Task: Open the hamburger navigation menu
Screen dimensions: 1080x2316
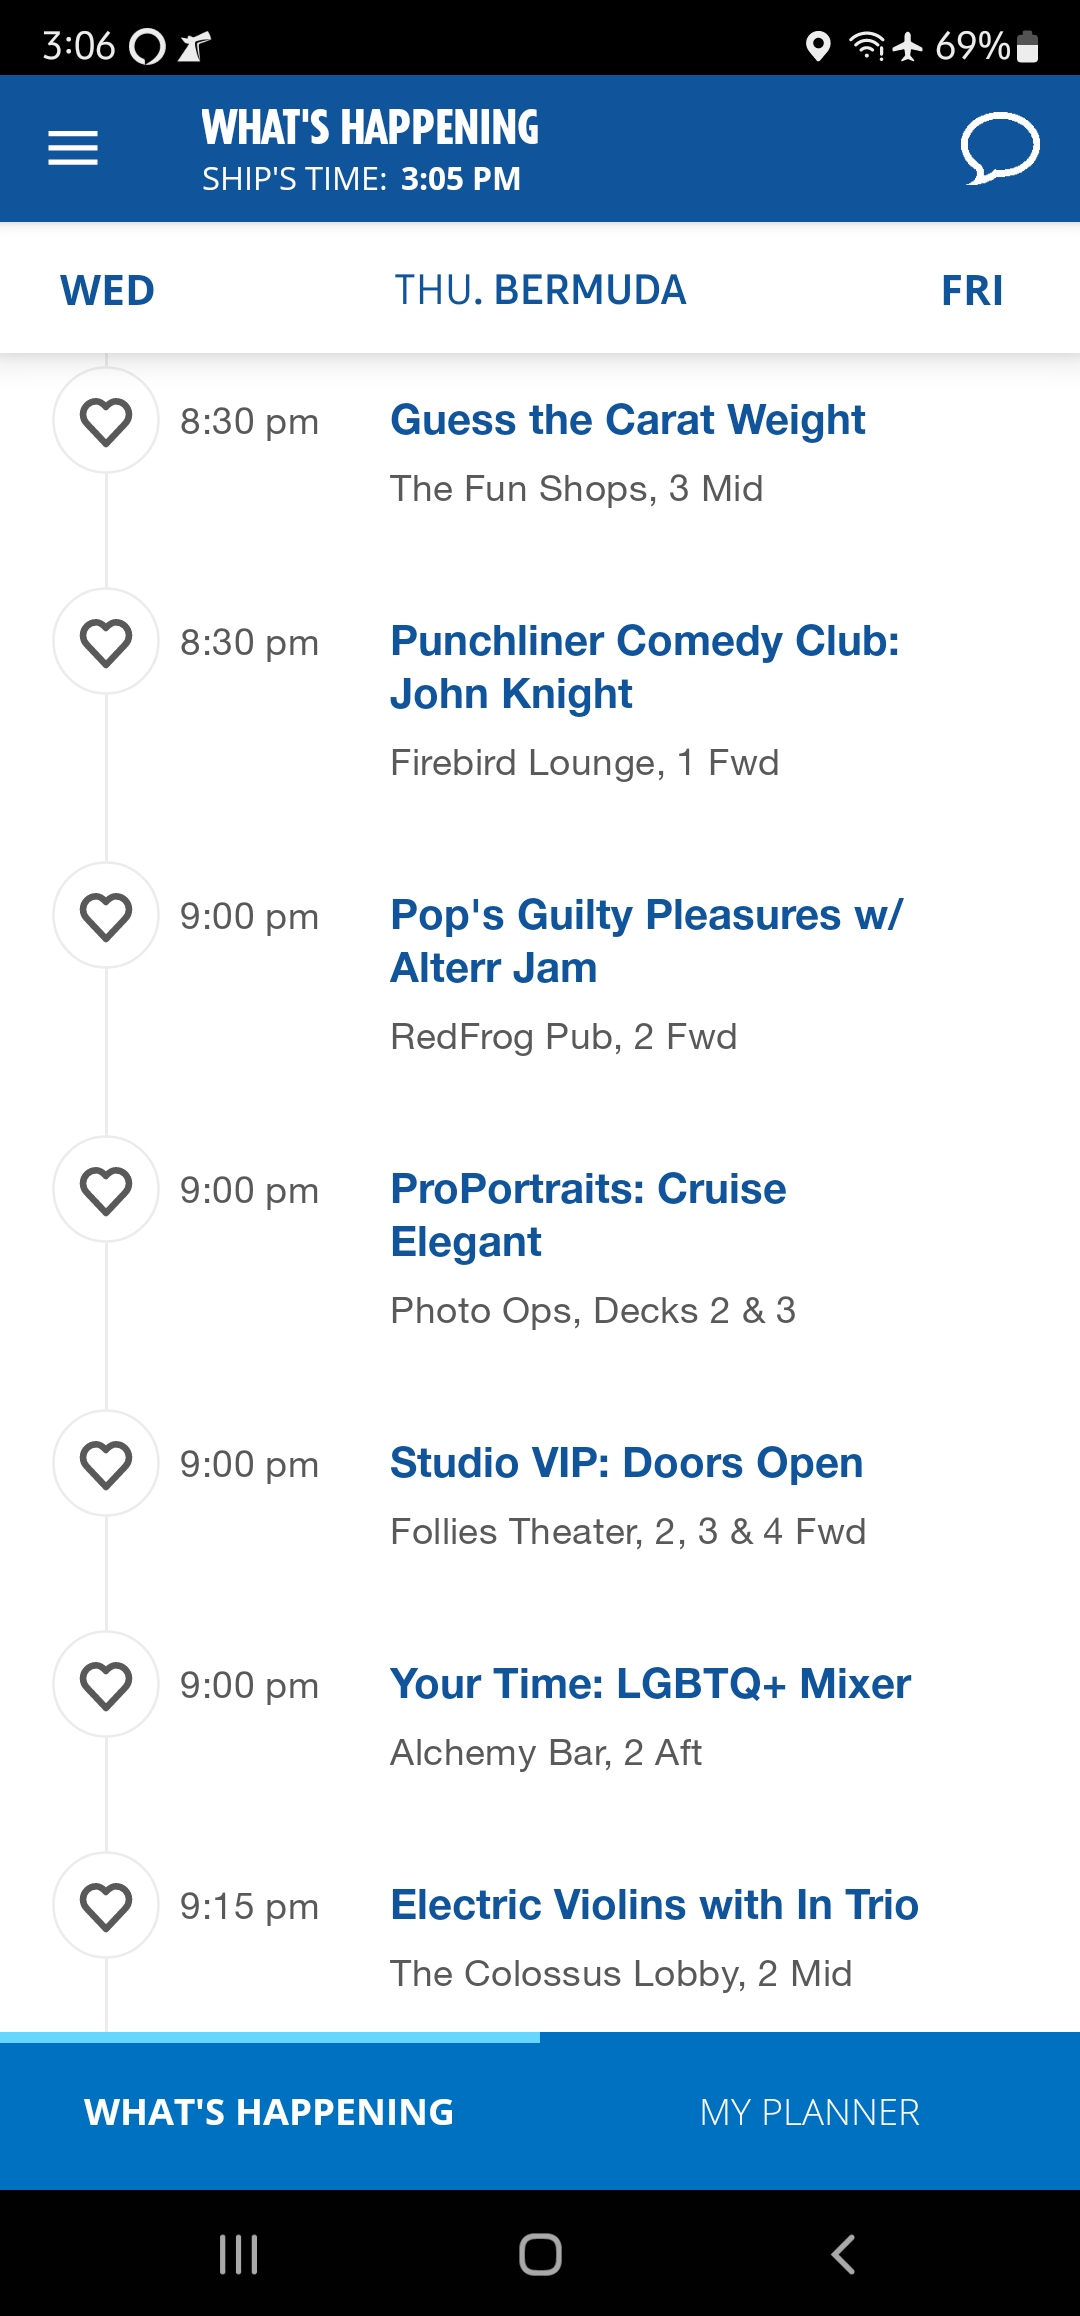Action: pyautogui.click(x=73, y=148)
